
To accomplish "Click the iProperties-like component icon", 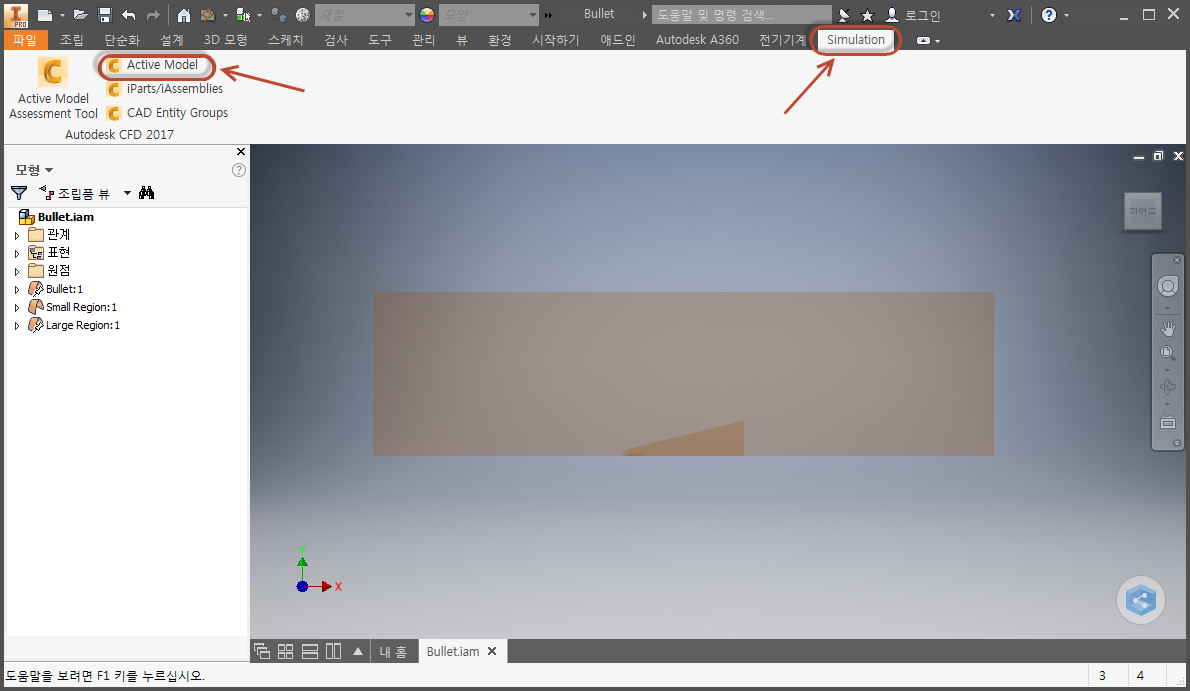I will pos(279,14).
